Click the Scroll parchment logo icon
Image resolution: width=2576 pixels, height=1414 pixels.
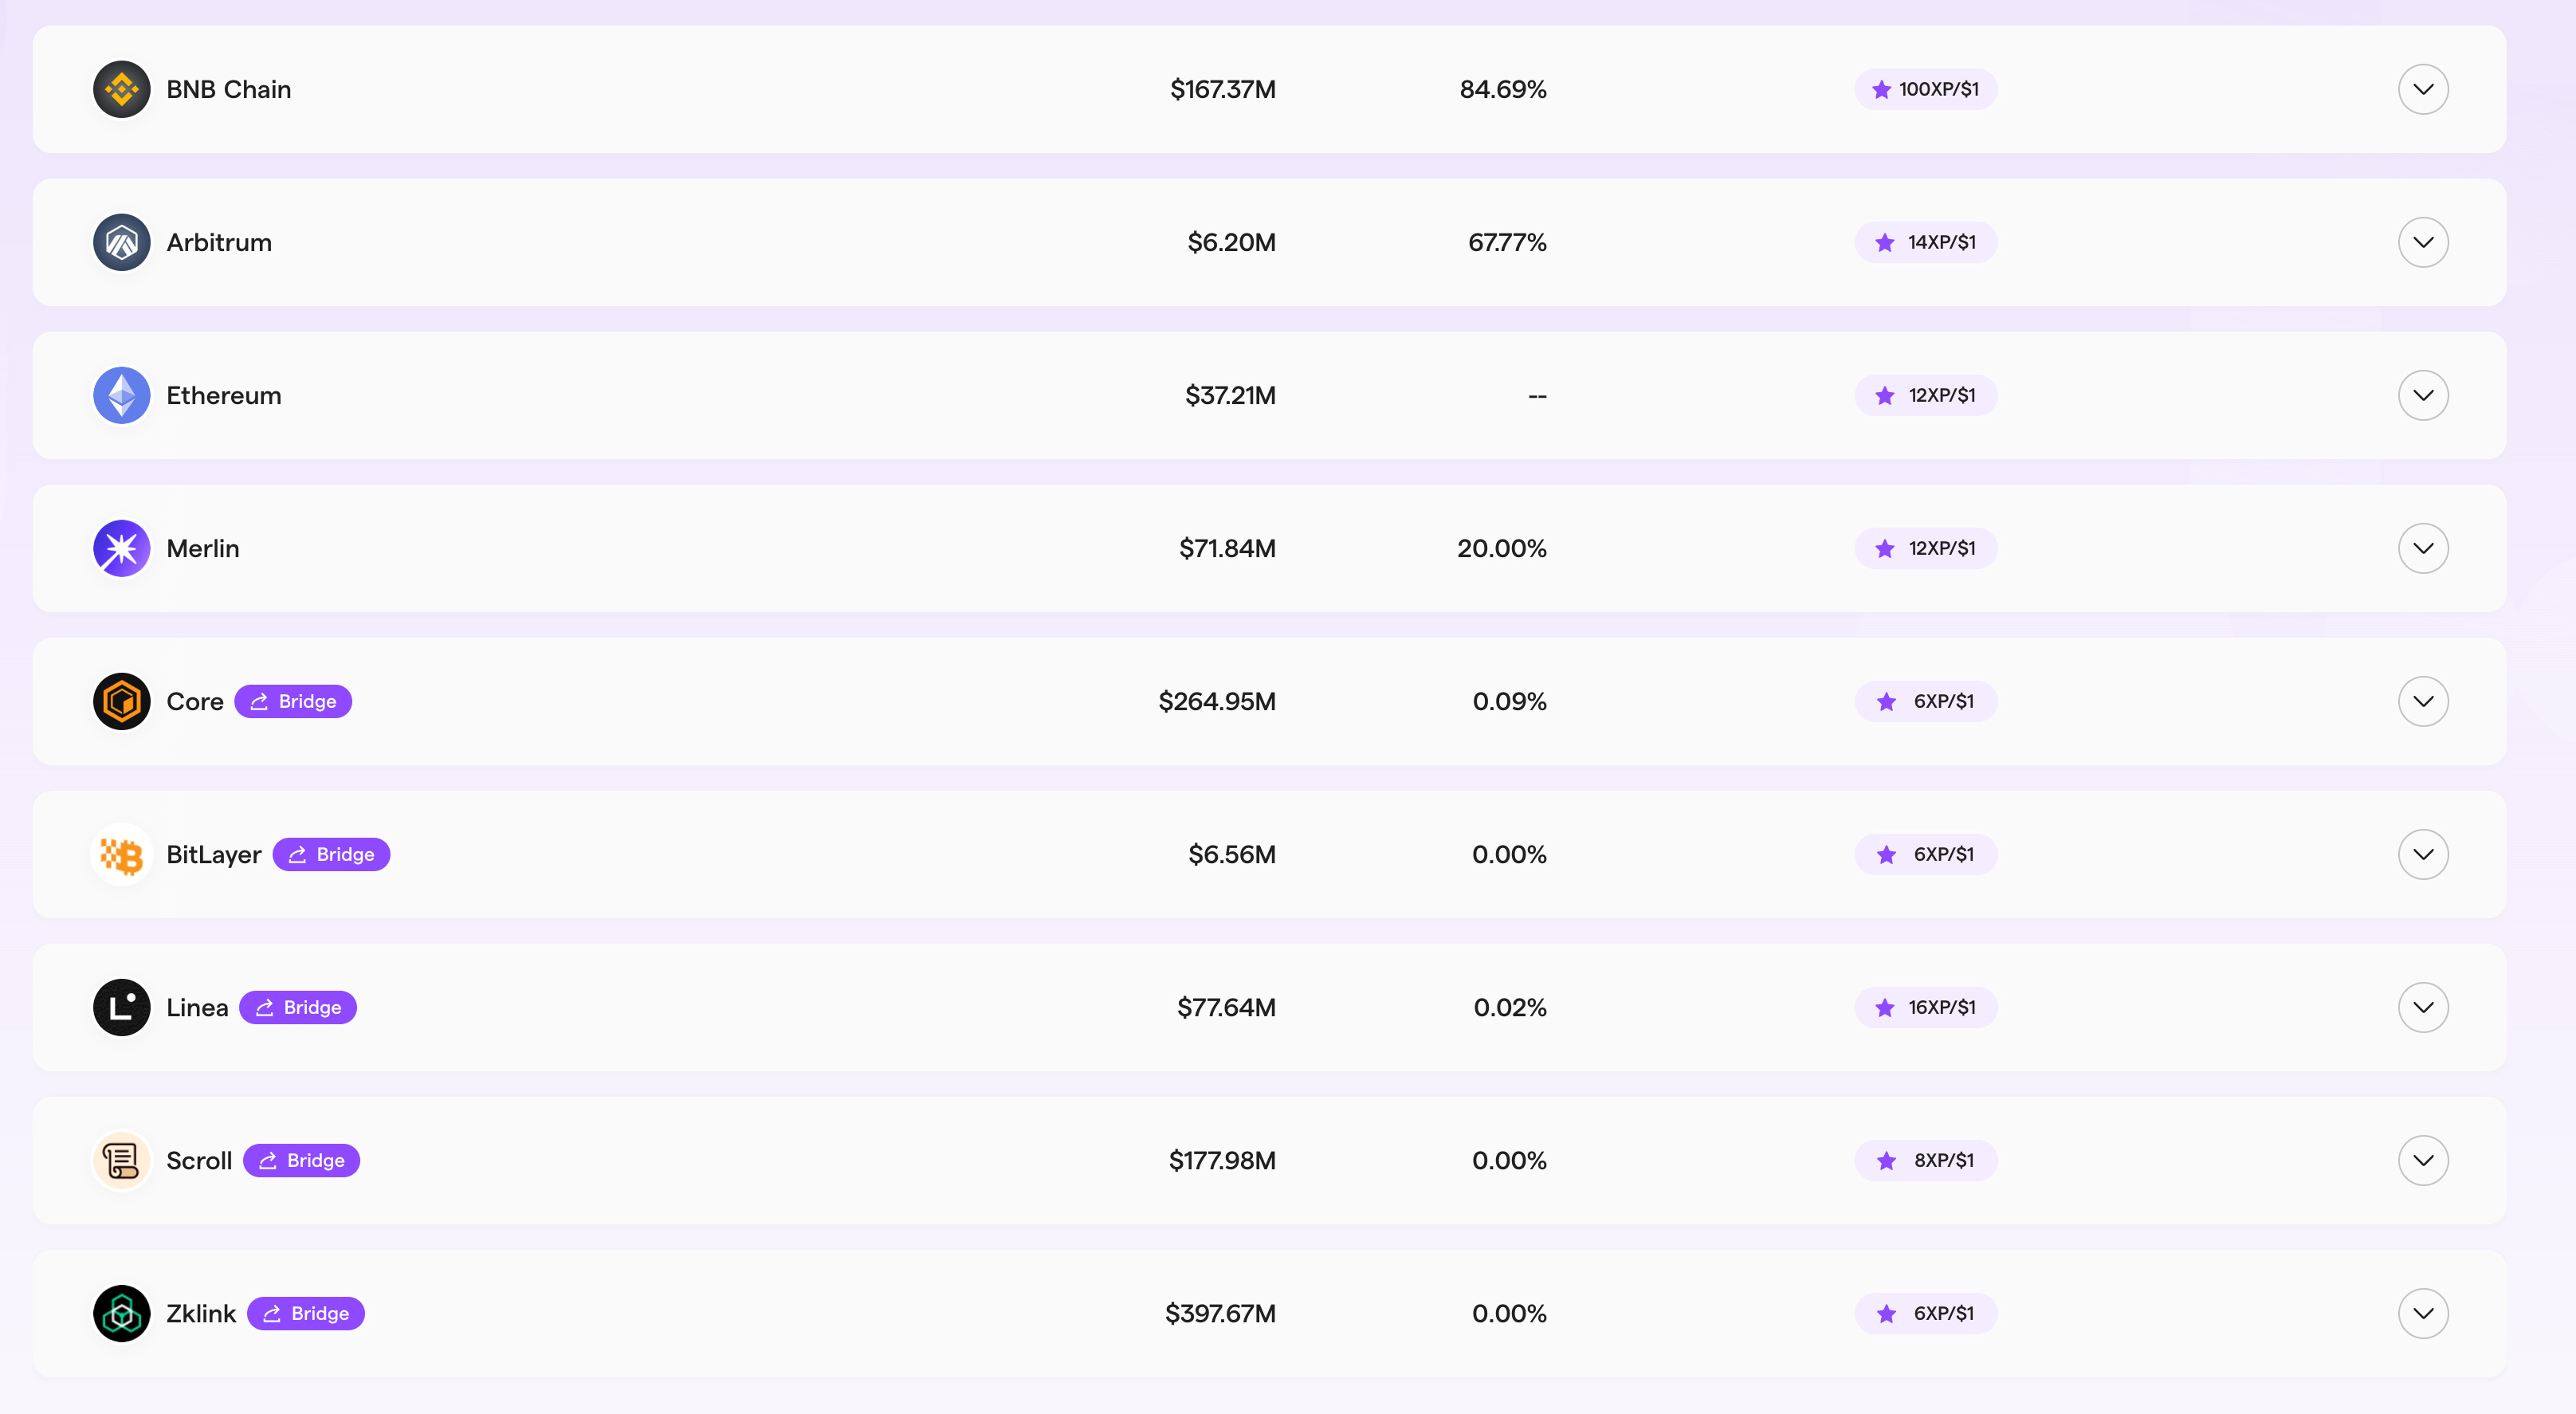122,1160
